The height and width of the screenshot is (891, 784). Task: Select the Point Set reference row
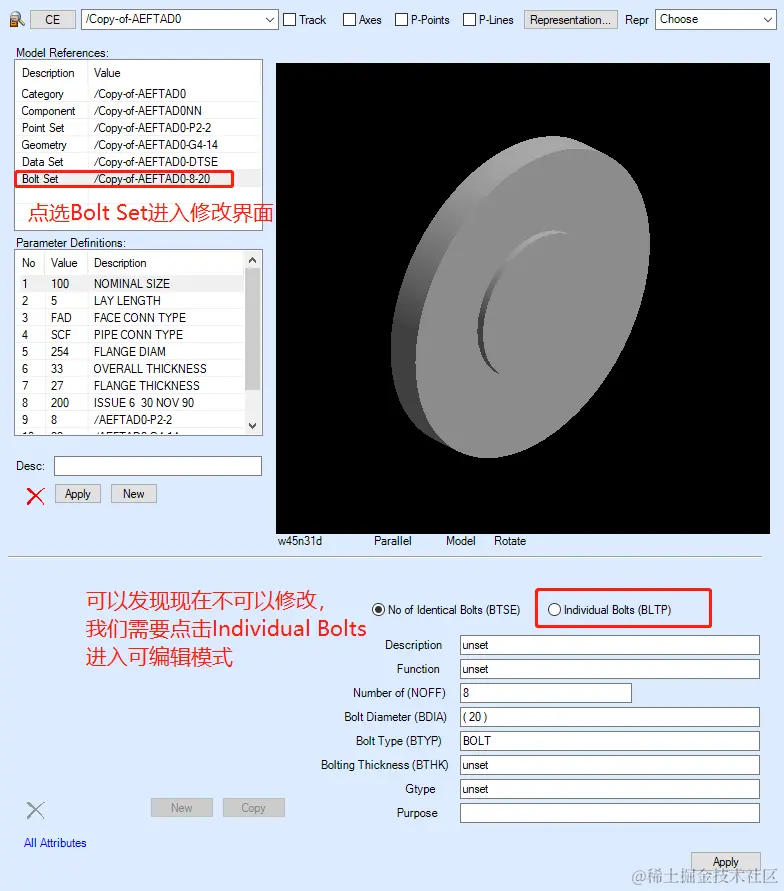click(x=138, y=128)
